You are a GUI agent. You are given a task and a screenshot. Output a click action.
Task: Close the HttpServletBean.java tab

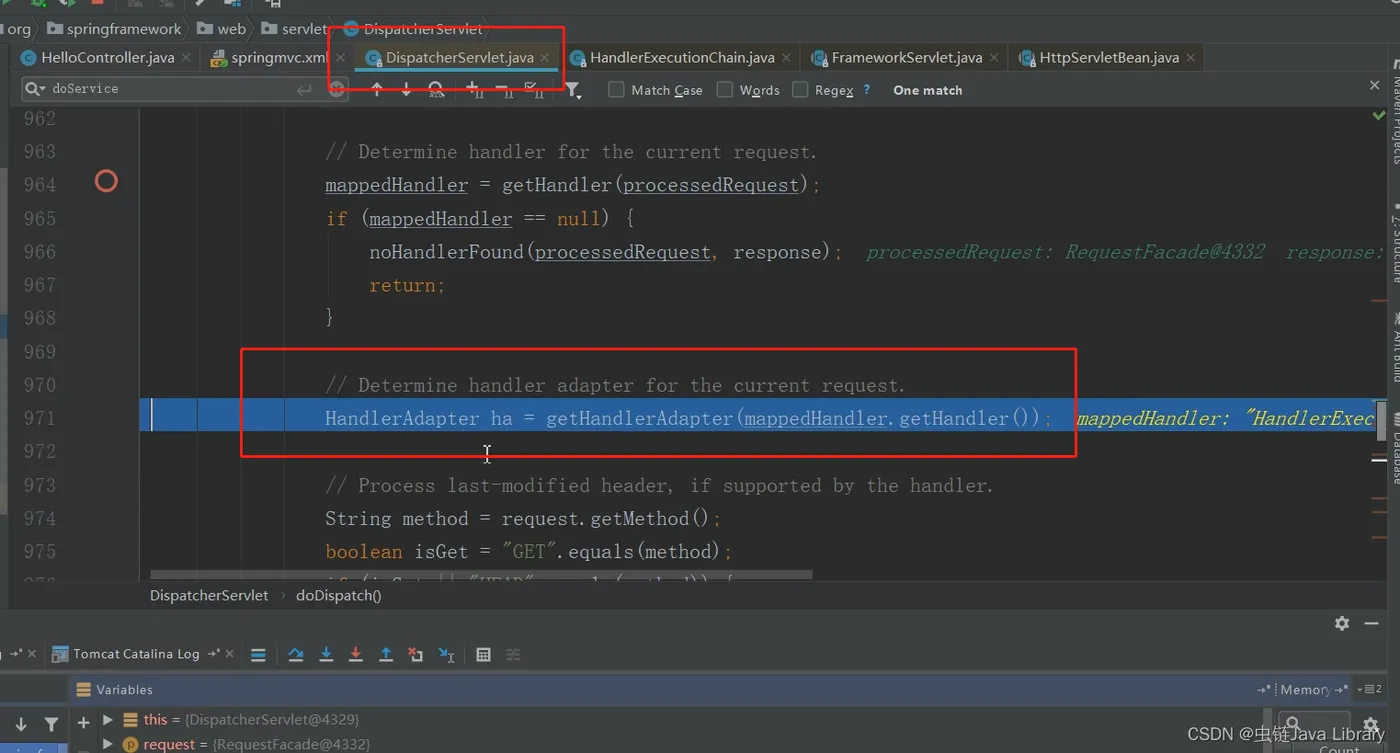1191,58
